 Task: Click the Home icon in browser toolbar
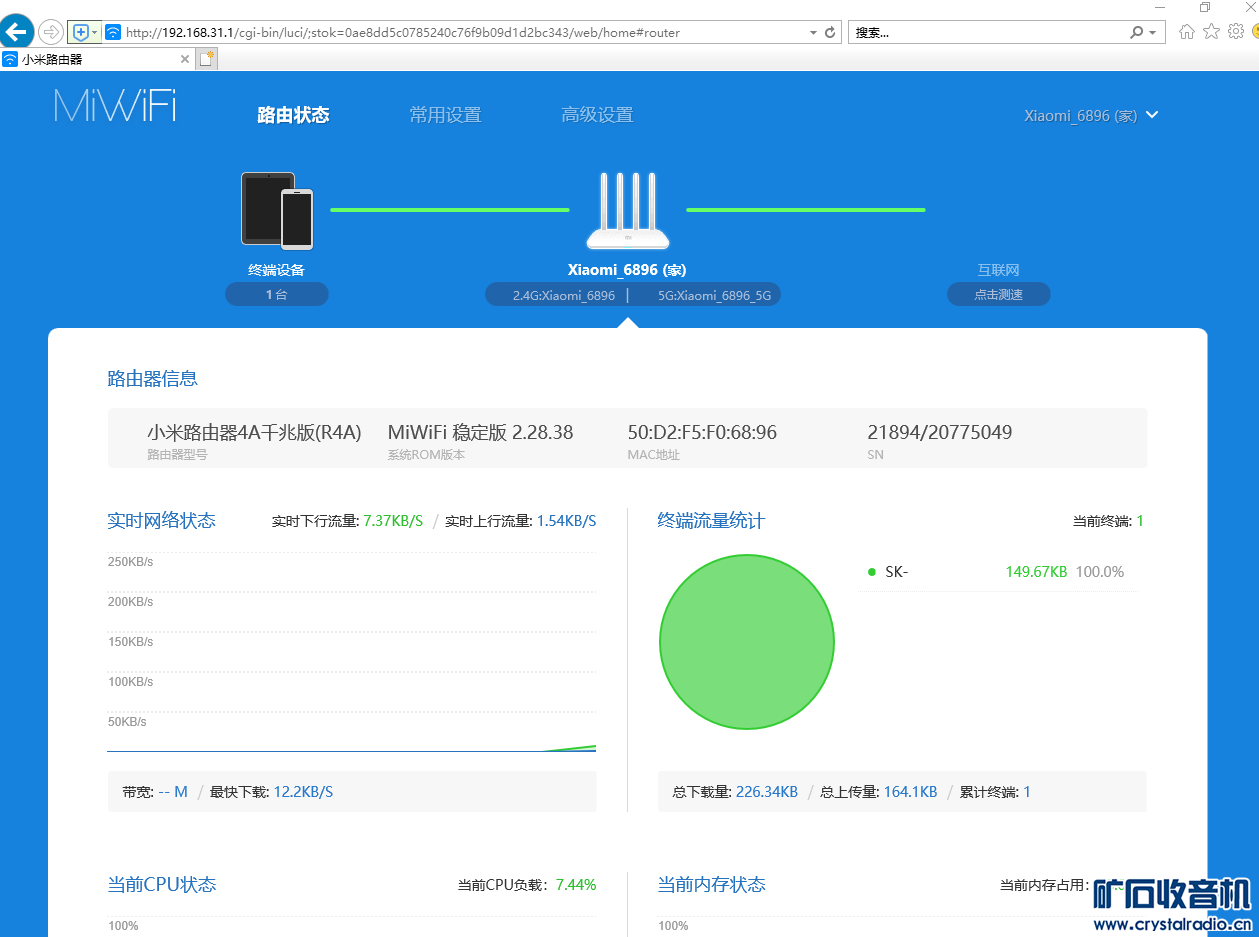click(x=1186, y=32)
